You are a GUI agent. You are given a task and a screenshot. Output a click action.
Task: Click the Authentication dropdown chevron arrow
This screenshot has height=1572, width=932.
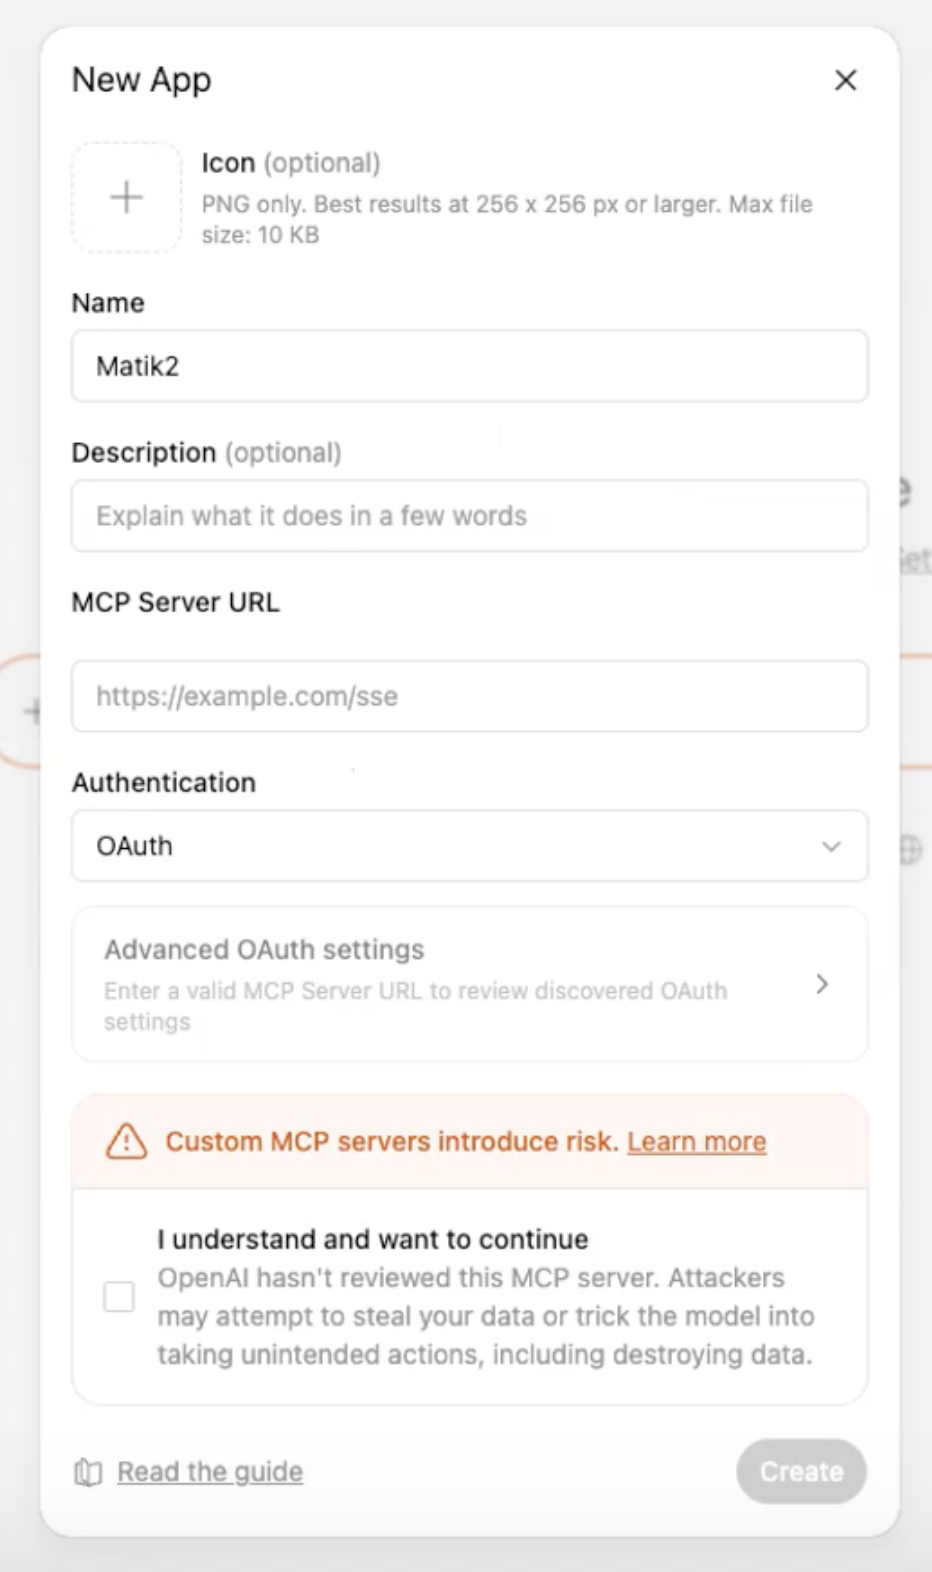click(831, 846)
